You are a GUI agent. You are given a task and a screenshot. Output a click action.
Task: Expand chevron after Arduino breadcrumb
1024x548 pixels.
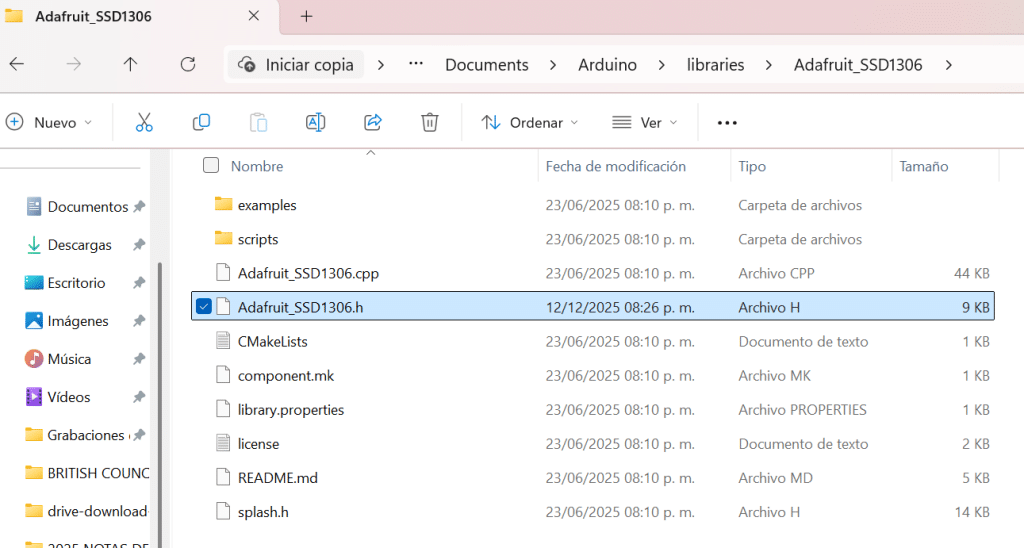(x=662, y=65)
